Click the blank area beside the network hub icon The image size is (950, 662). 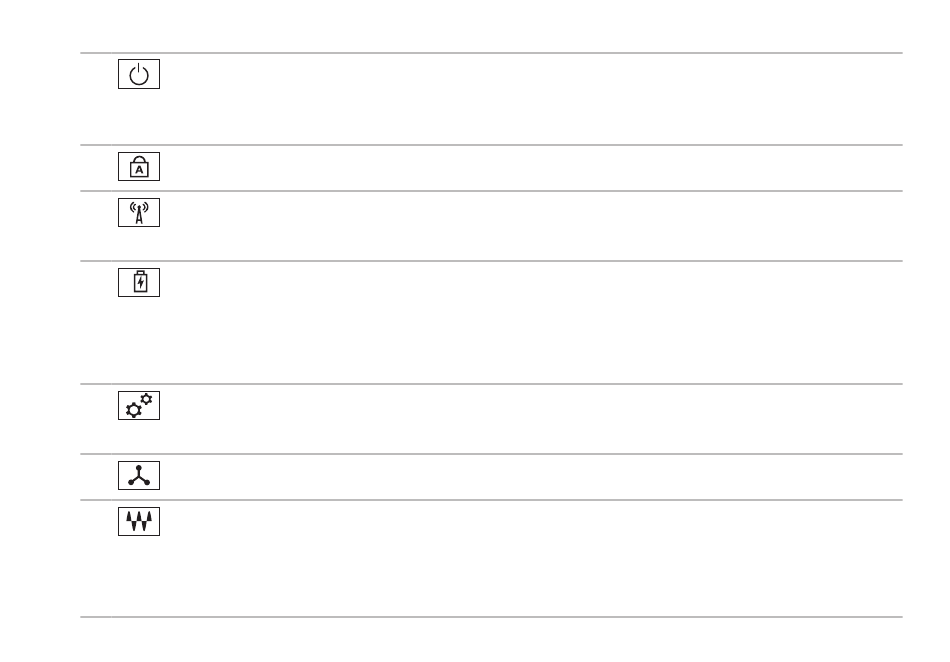click(x=533, y=477)
